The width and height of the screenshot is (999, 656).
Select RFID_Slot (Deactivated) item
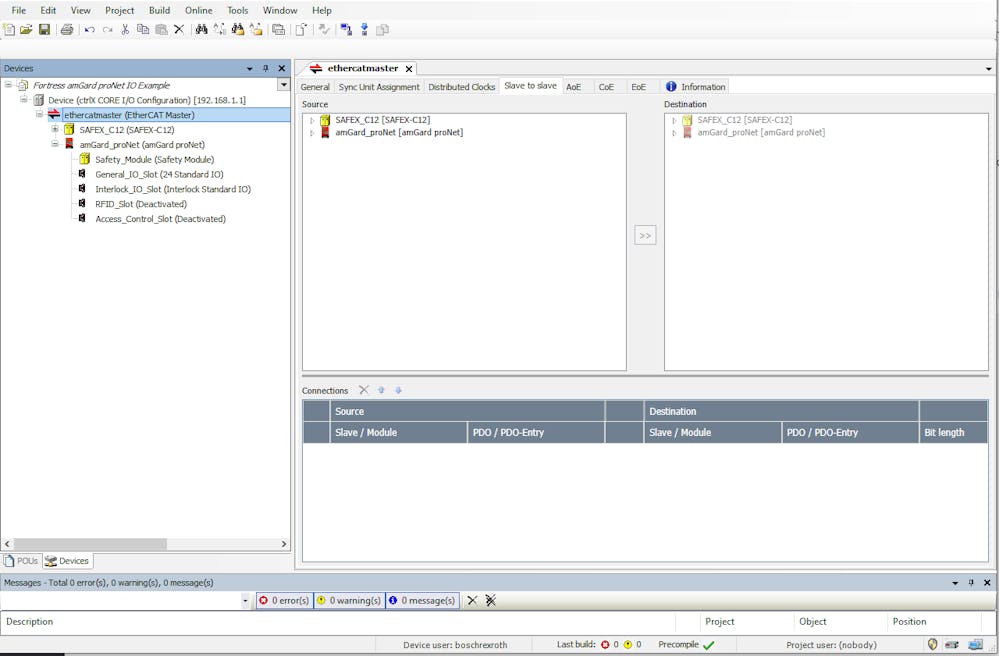[141, 204]
